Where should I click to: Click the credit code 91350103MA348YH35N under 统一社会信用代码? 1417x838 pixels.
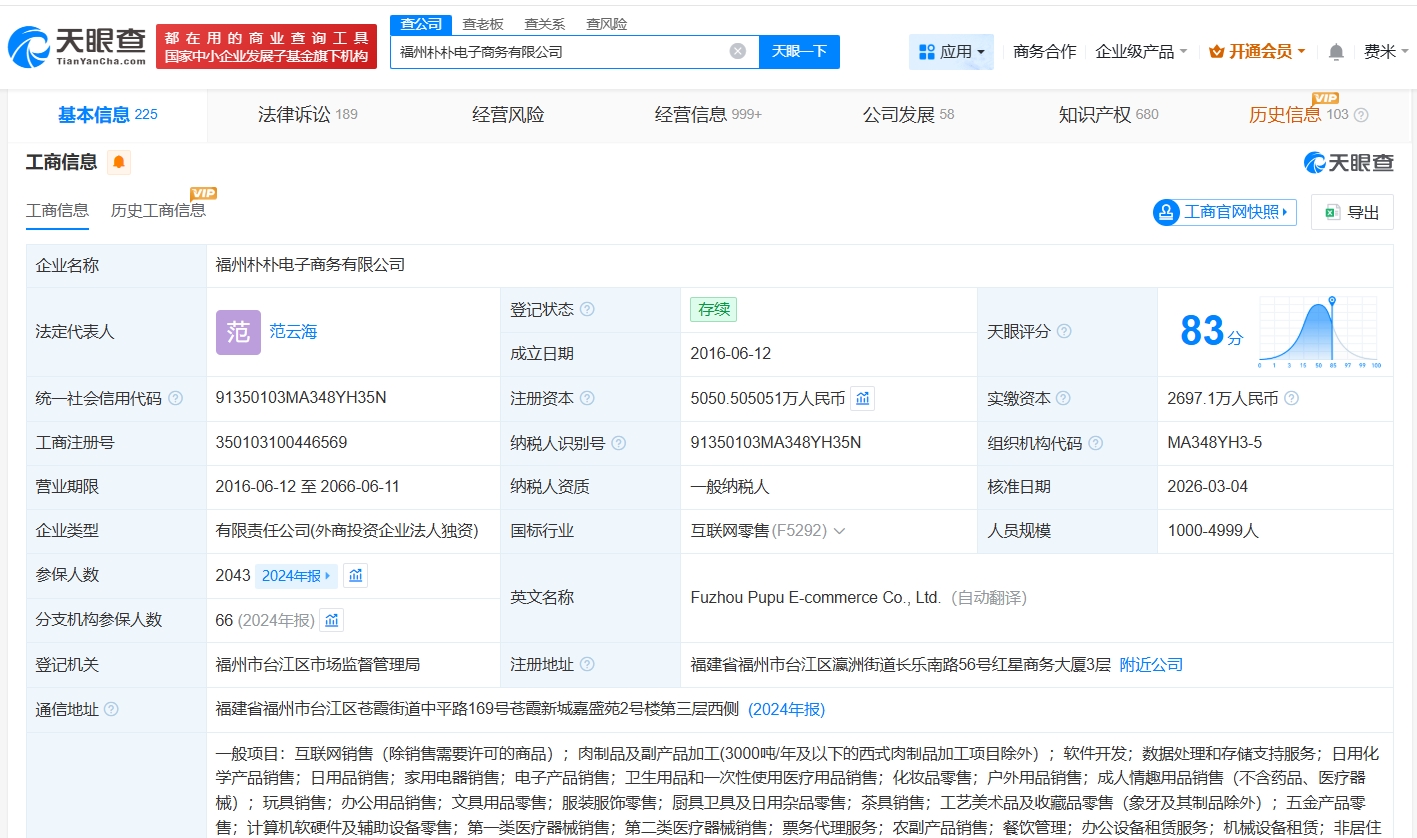tap(301, 398)
